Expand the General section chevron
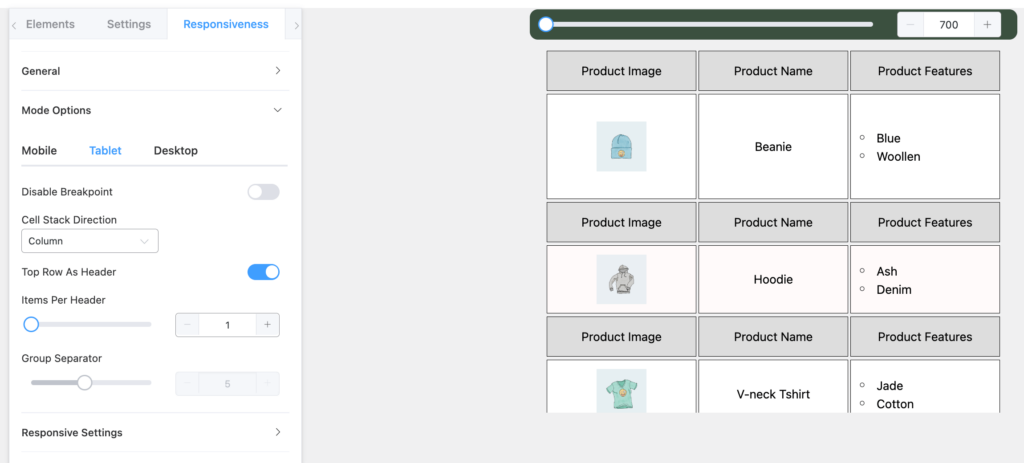Screen dimensions: 1024x463 pyautogui.click(x=278, y=71)
